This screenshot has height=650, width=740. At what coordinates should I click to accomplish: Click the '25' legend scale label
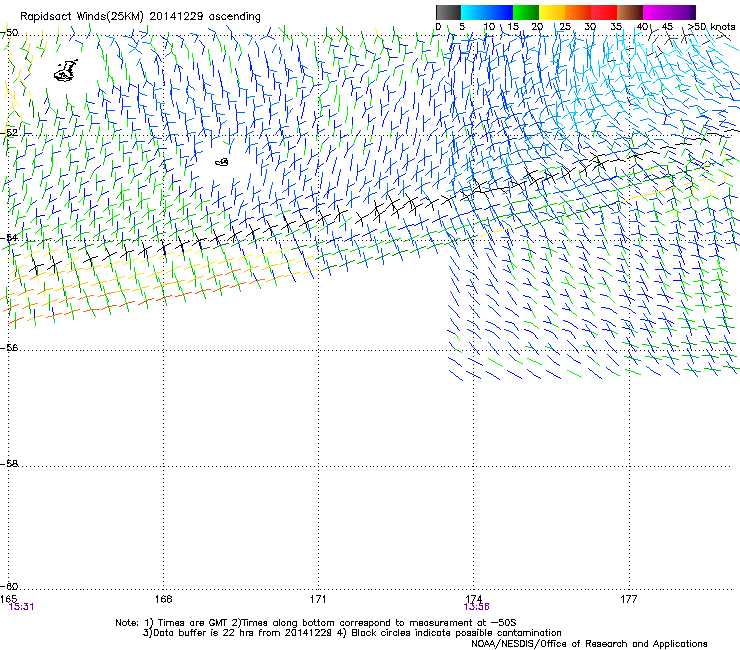tap(565, 27)
